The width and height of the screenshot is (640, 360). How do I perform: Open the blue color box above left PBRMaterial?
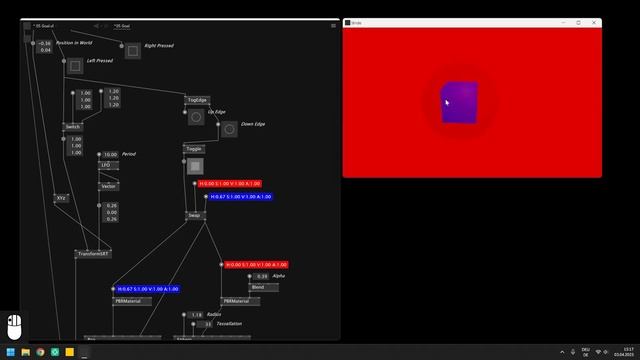click(x=148, y=289)
